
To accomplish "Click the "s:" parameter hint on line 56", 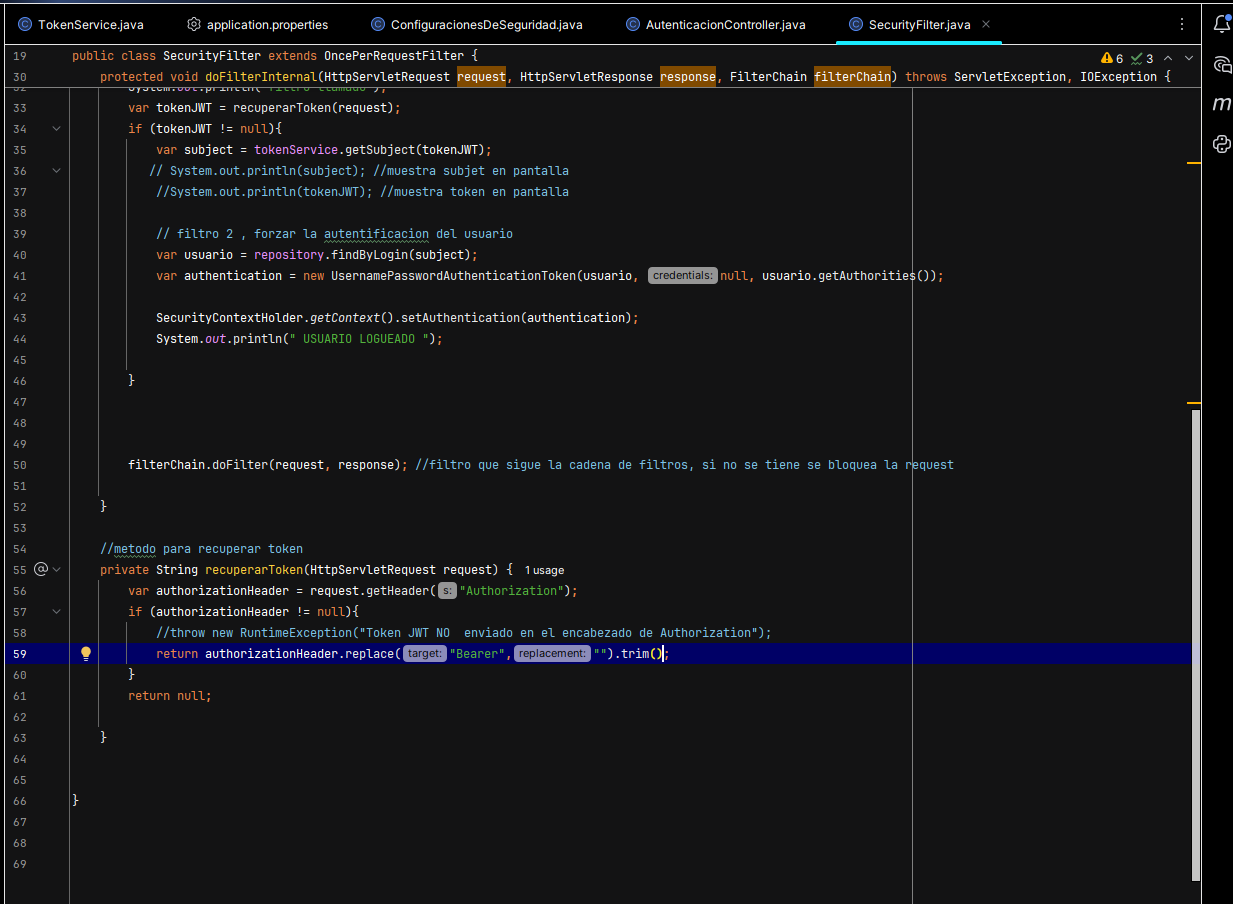I will (447, 591).
